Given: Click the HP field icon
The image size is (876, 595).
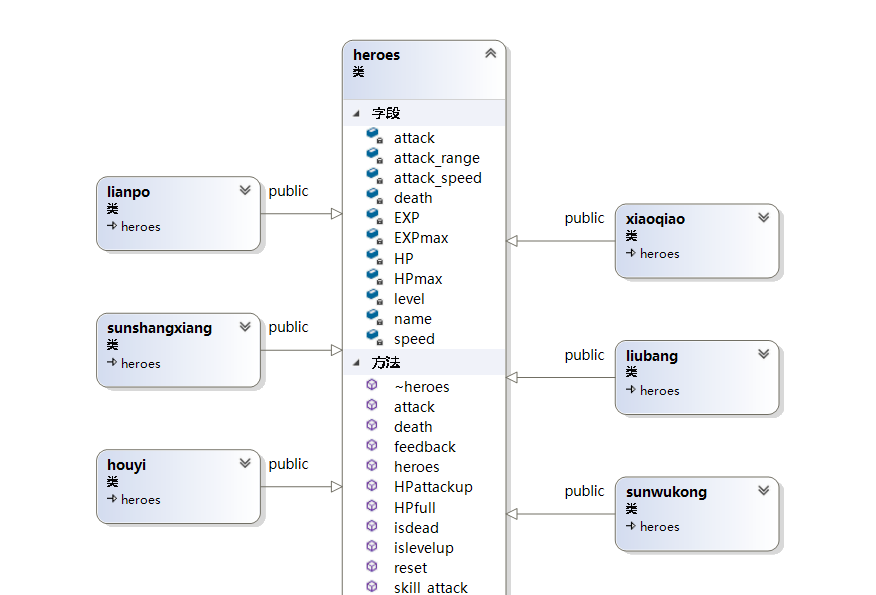Looking at the screenshot, I should [374, 257].
